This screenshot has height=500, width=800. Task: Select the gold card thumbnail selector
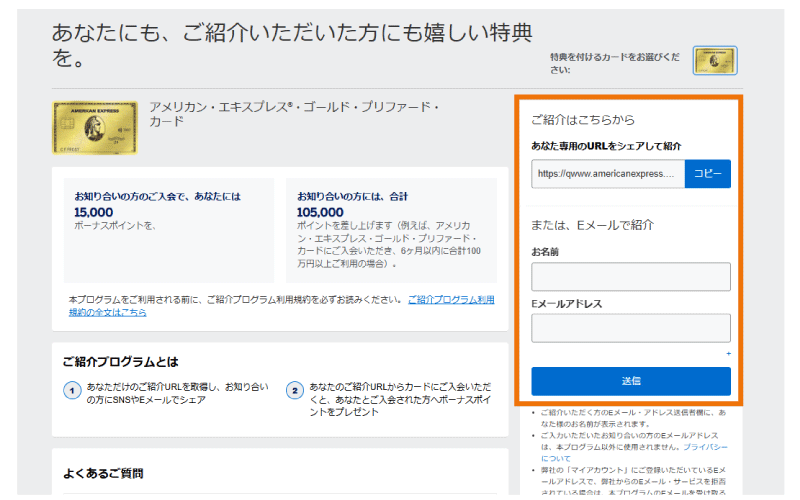tap(715, 60)
